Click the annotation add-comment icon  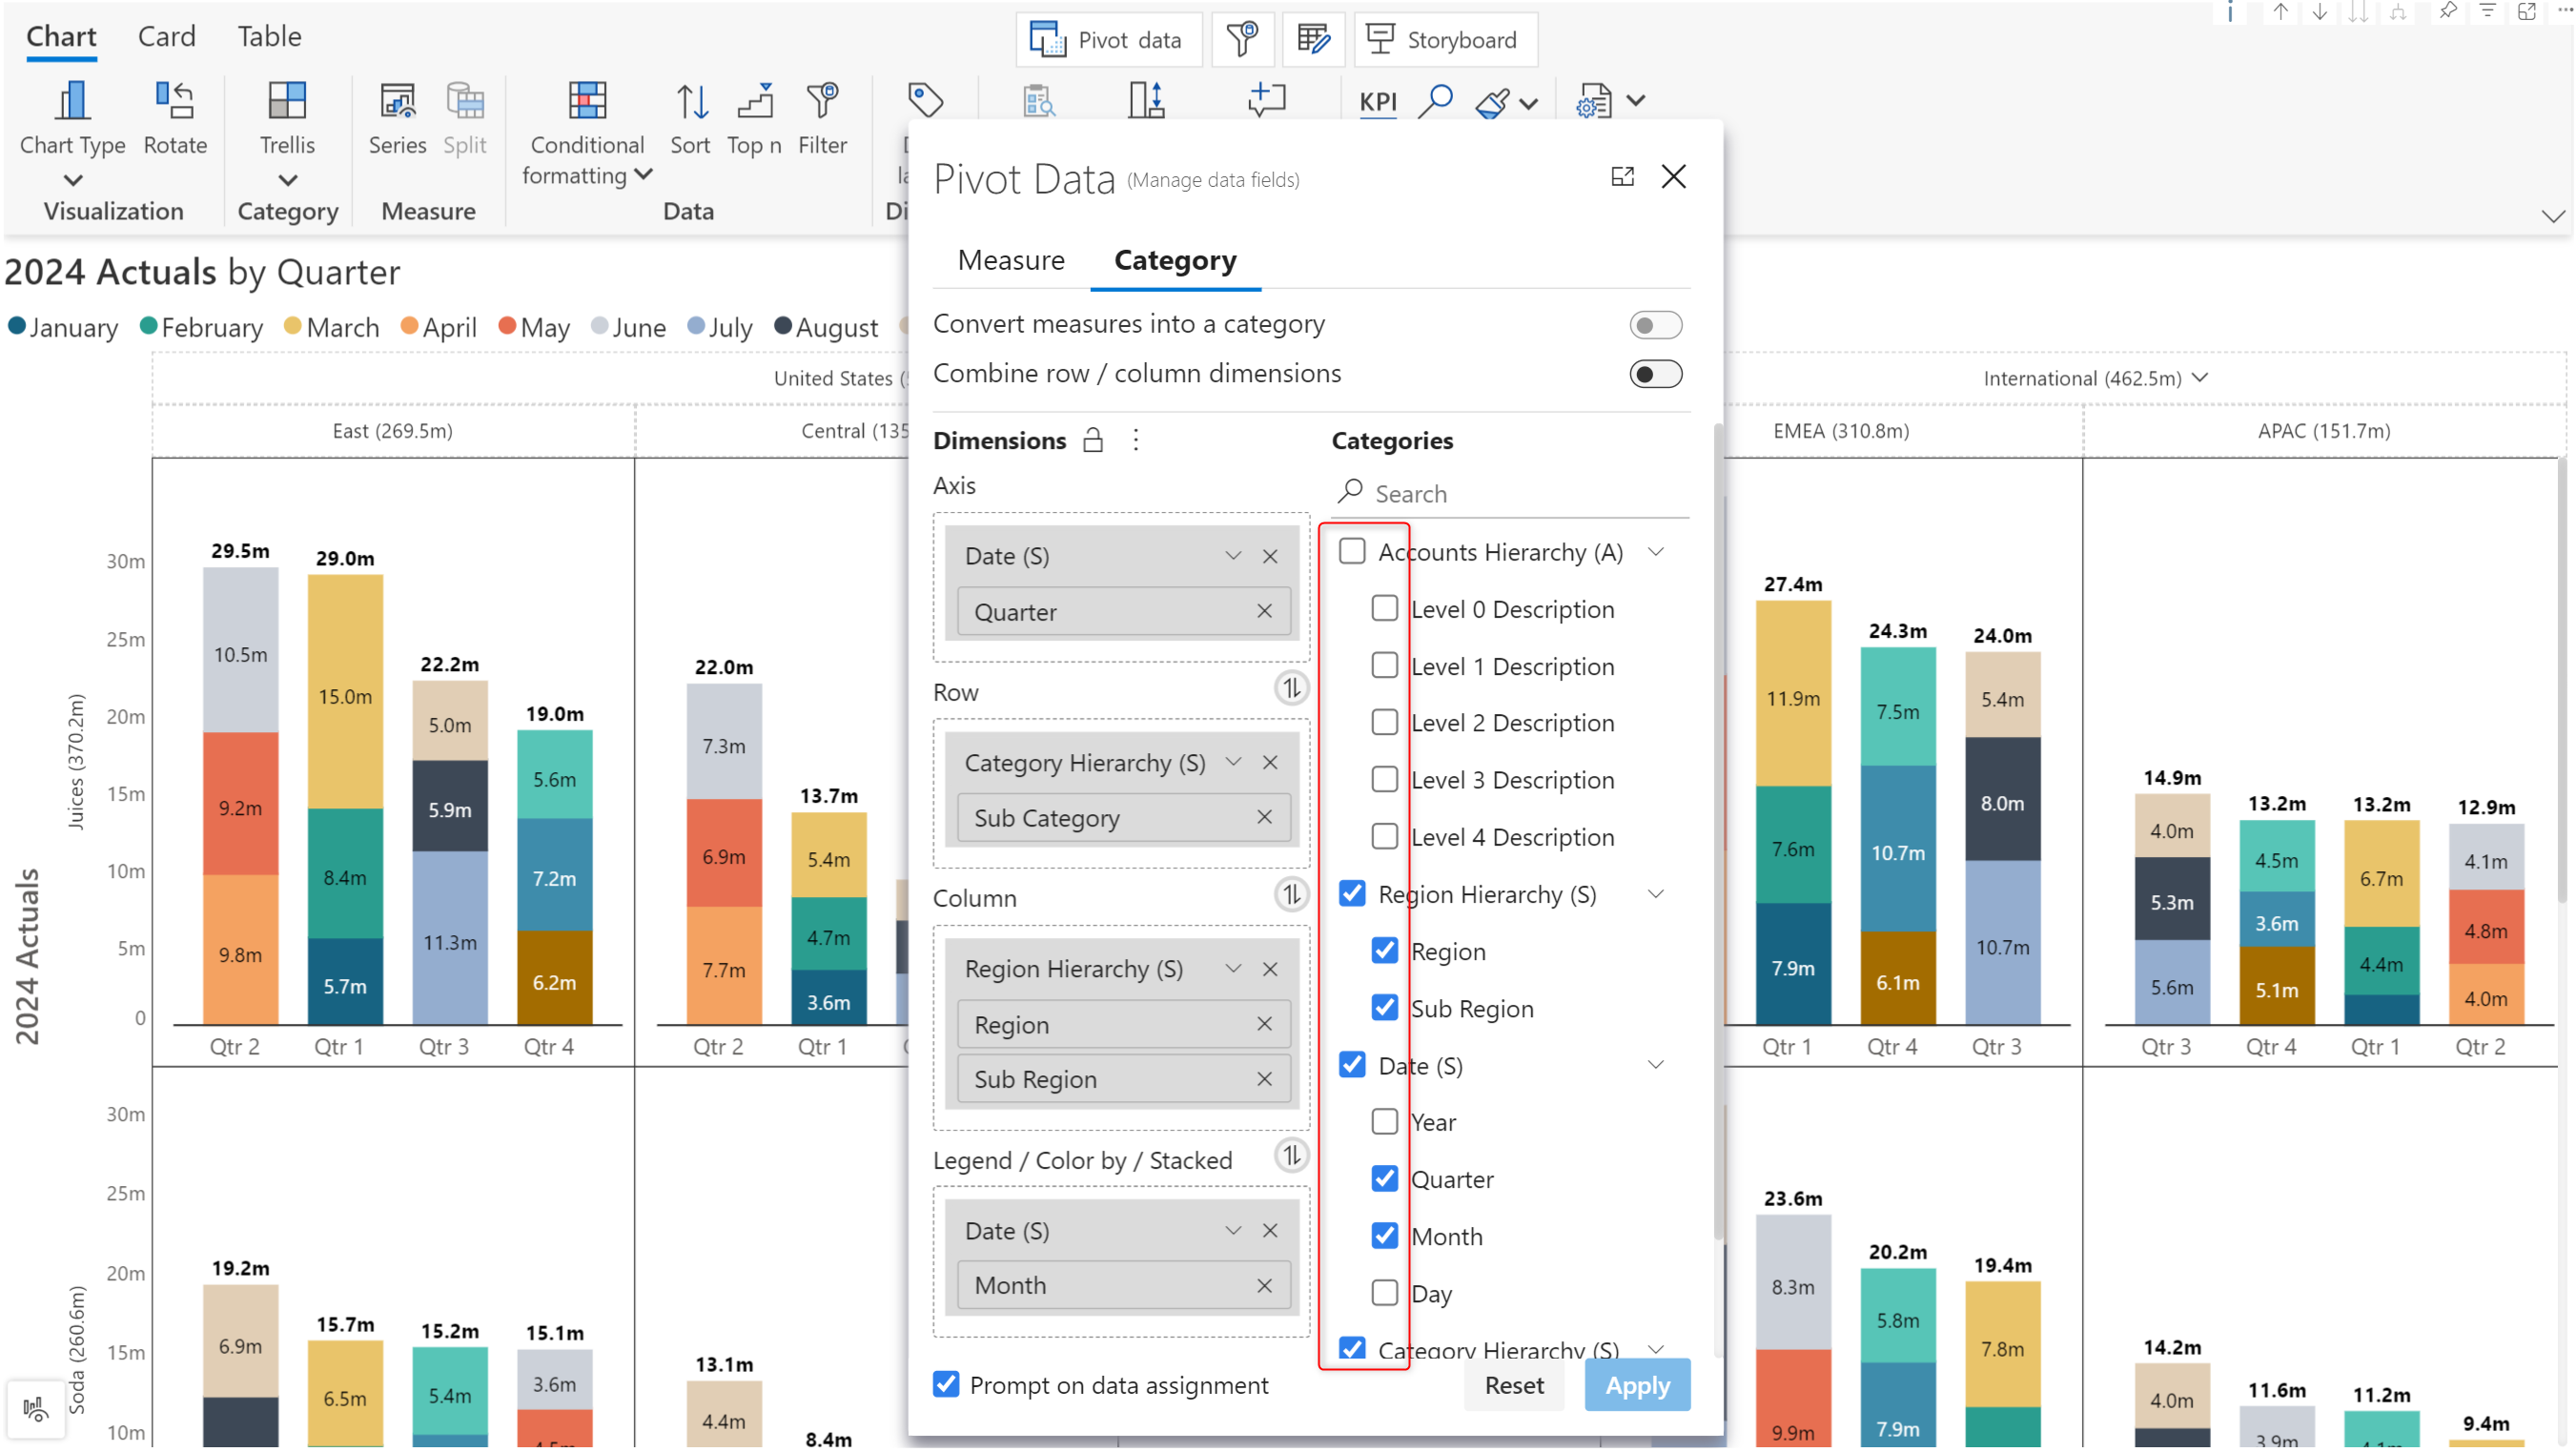(x=1267, y=100)
